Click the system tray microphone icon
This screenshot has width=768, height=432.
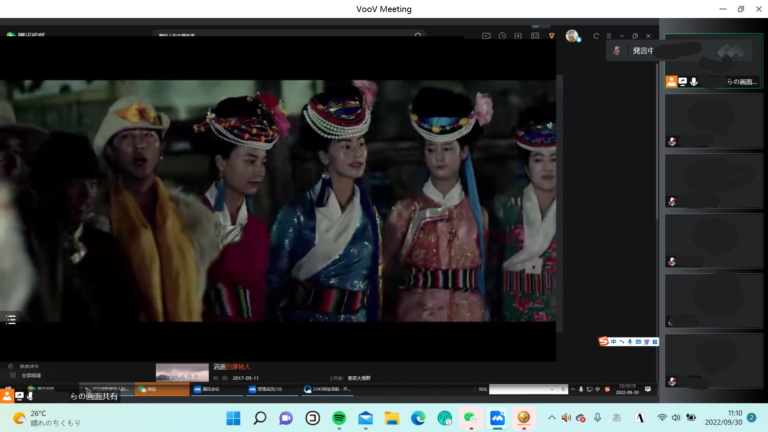click(x=598, y=418)
